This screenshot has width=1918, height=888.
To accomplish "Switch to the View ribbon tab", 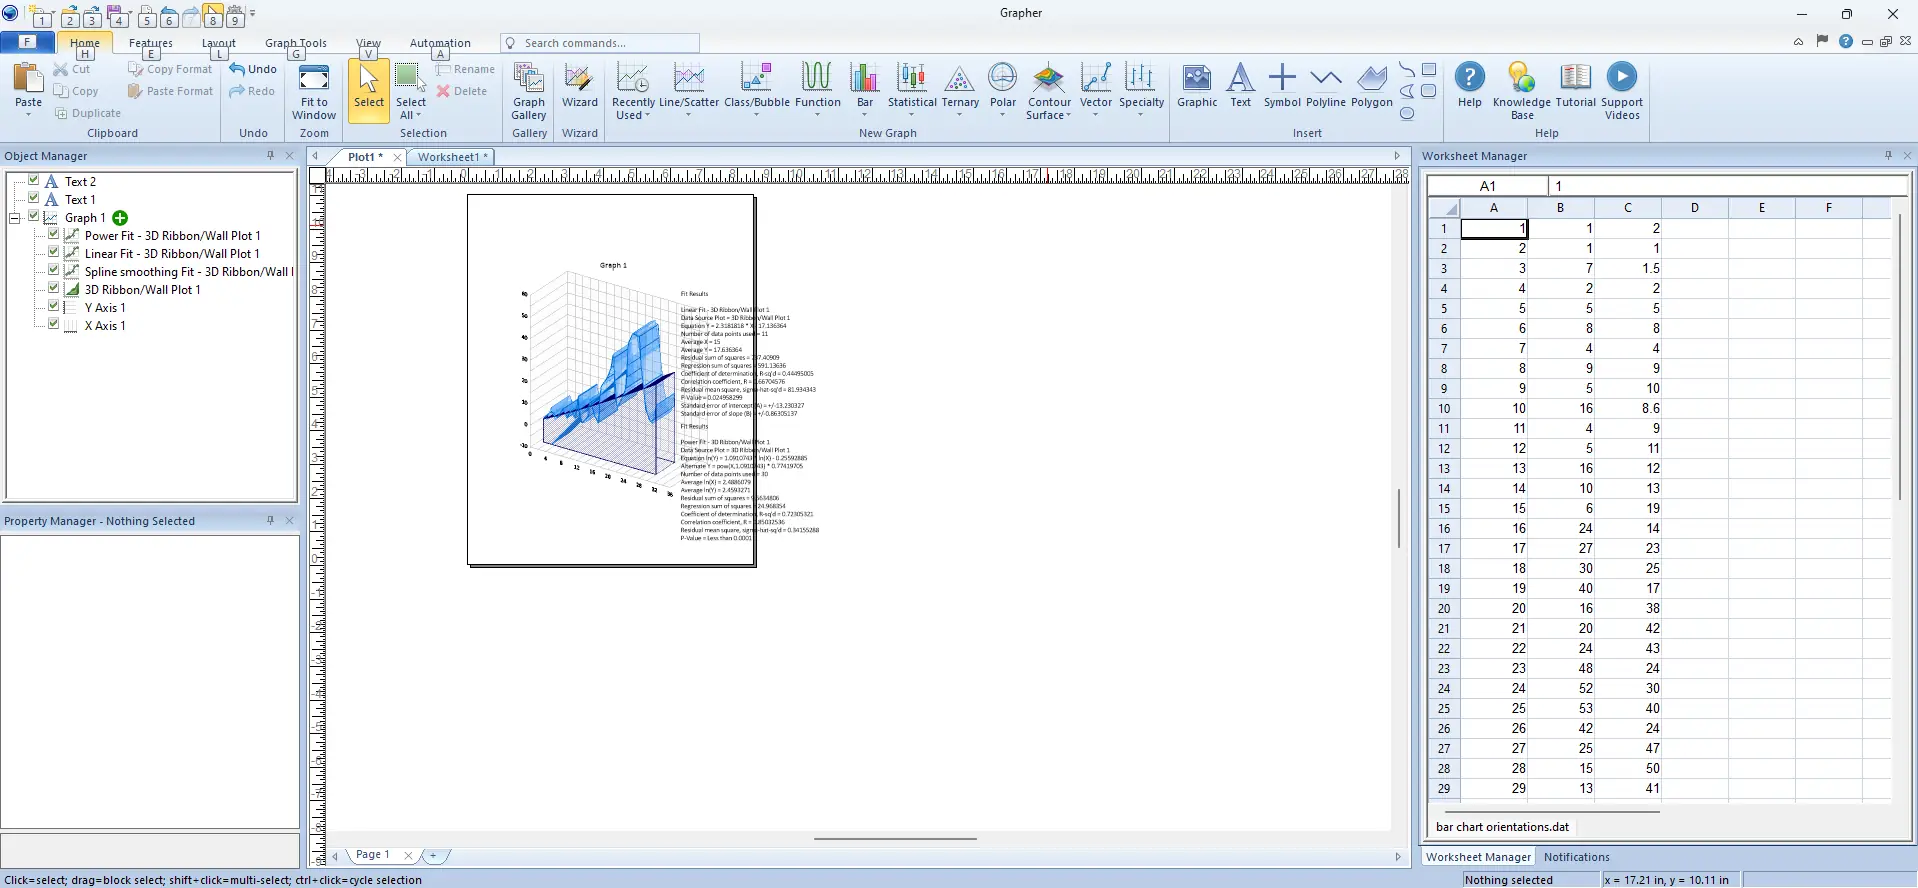I will coord(368,43).
